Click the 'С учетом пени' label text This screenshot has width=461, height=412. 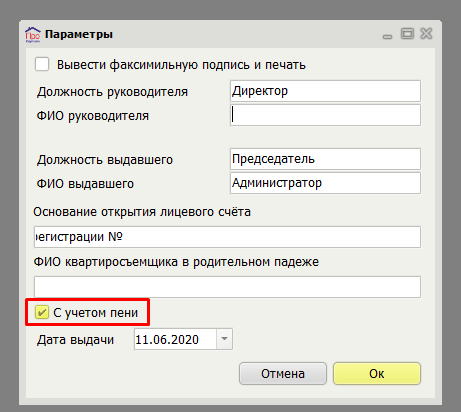(96, 313)
